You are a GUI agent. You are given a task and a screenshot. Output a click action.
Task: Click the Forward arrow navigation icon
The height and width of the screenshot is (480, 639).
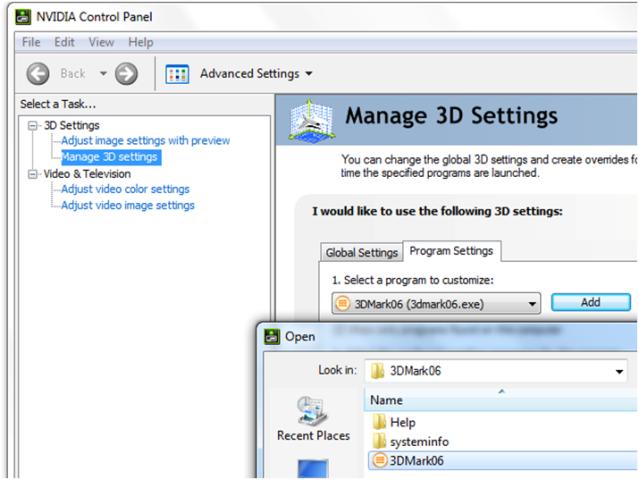(126, 74)
